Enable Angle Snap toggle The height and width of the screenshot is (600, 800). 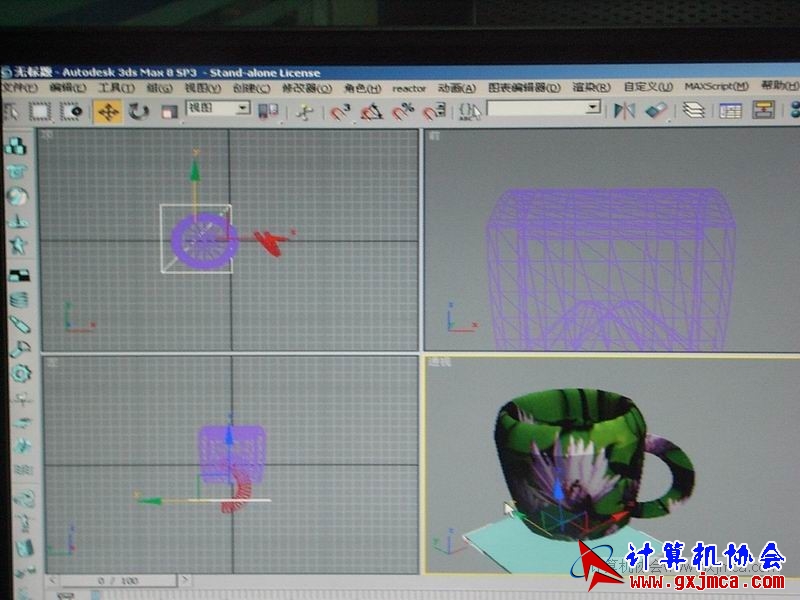pyautogui.click(x=372, y=111)
